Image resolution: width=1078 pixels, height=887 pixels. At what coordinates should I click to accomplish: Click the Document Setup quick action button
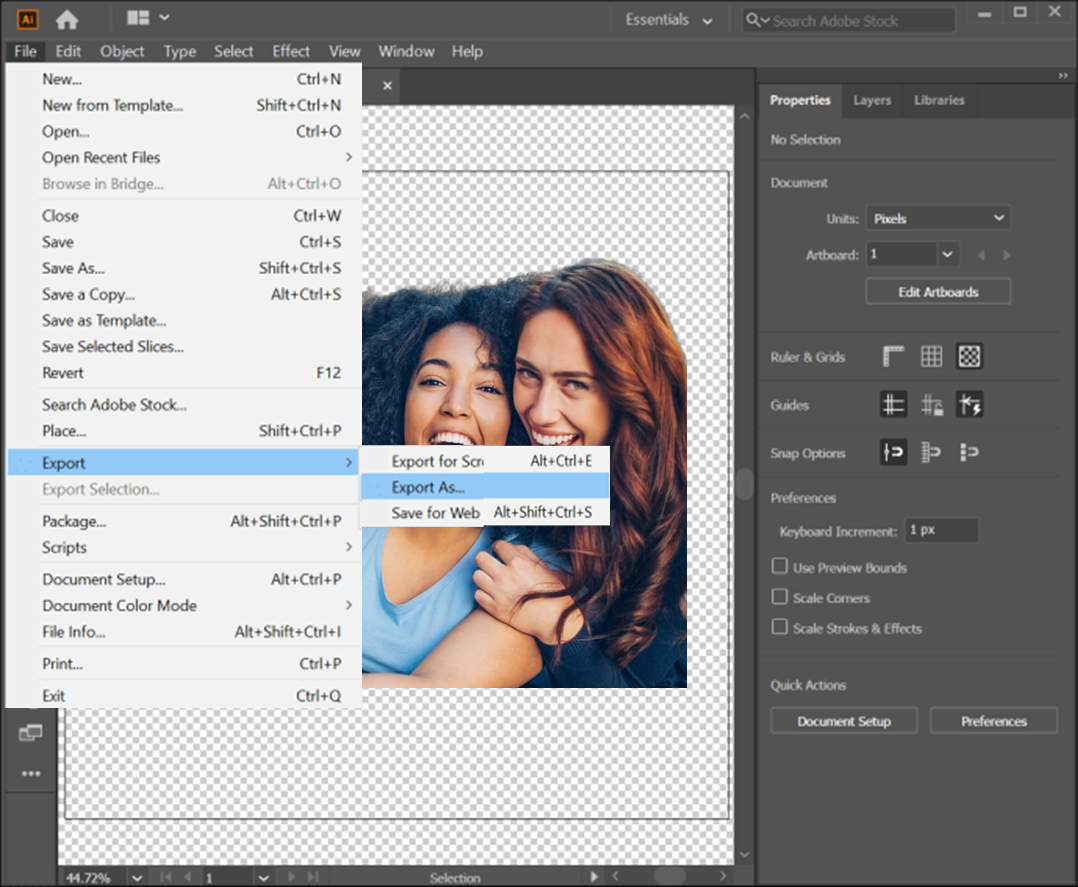[x=843, y=721]
